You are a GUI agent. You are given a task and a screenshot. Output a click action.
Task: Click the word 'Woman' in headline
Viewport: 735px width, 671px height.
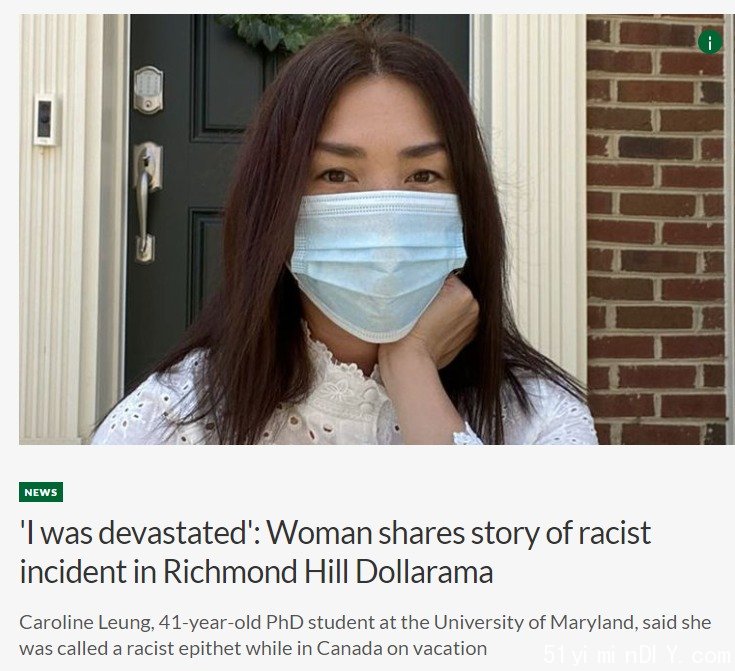319,533
